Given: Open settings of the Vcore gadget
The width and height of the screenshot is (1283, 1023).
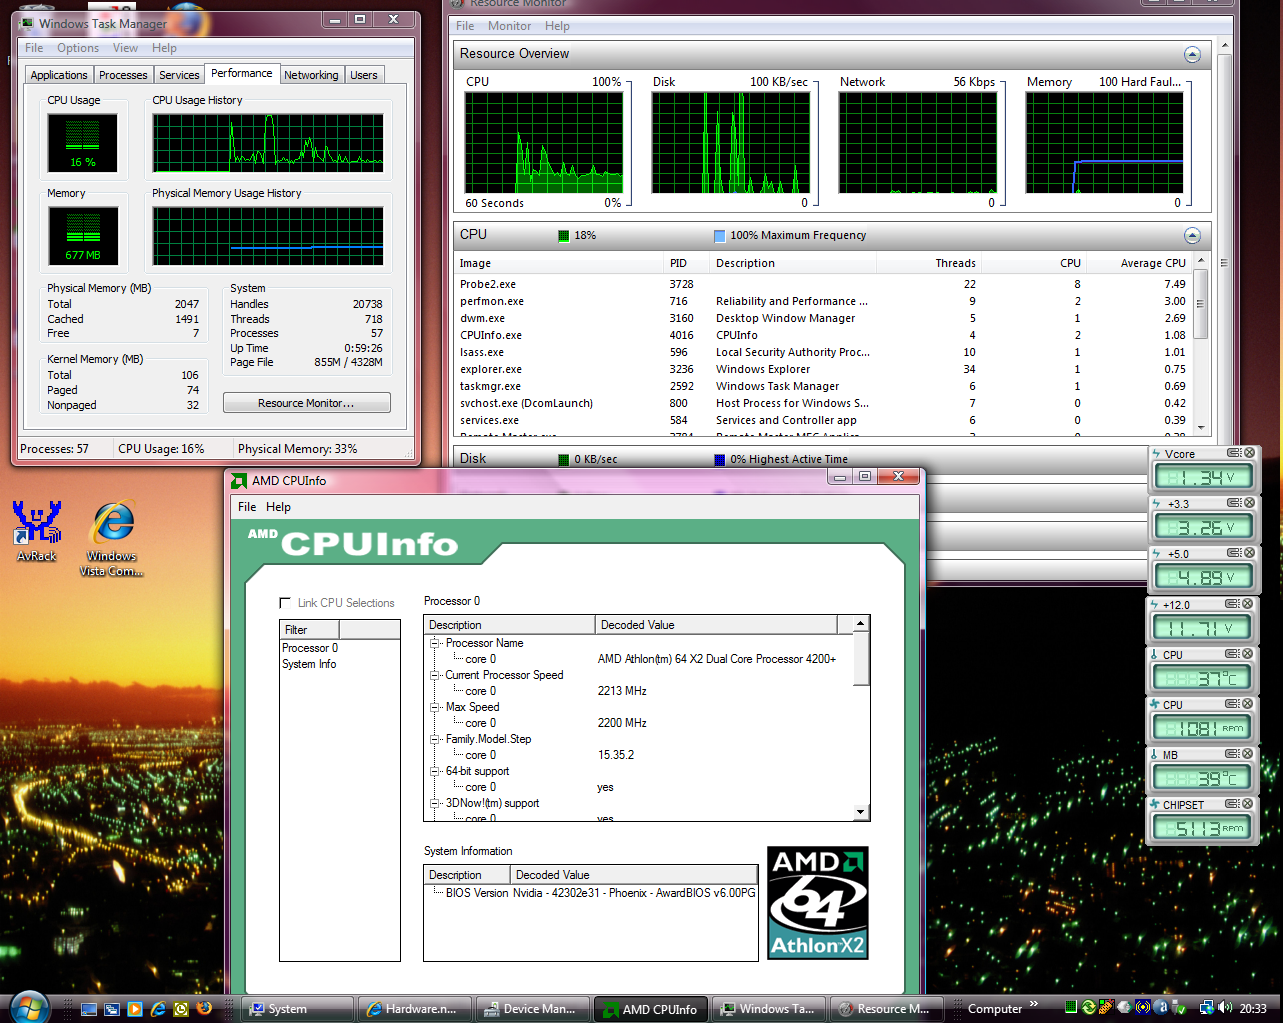Looking at the screenshot, I should click(1234, 453).
